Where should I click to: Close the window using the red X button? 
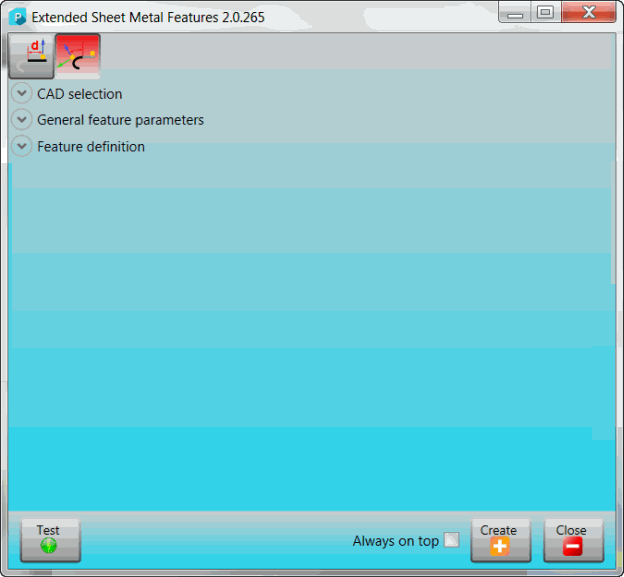pos(588,13)
